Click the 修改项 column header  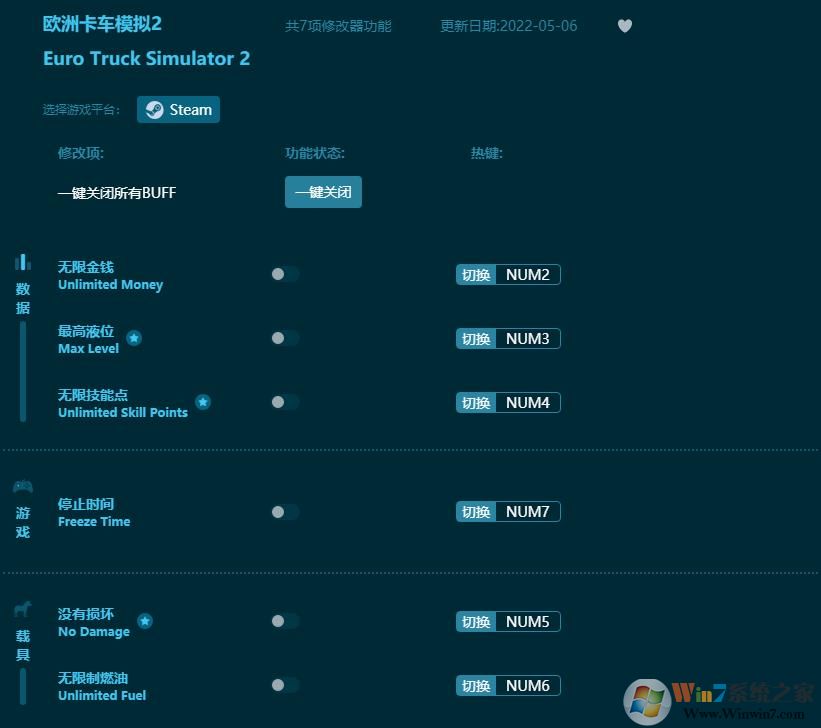tap(81, 153)
